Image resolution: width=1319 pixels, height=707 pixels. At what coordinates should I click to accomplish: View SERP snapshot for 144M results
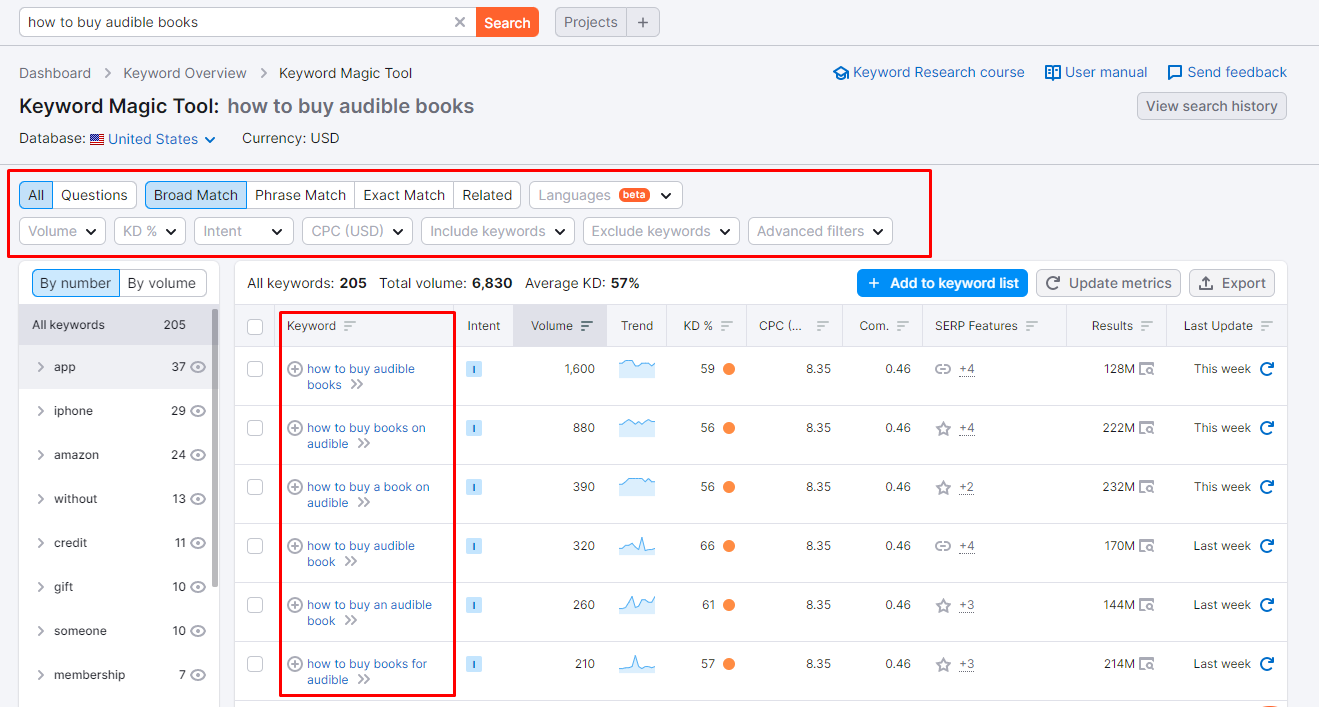(x=1147, y=605)
